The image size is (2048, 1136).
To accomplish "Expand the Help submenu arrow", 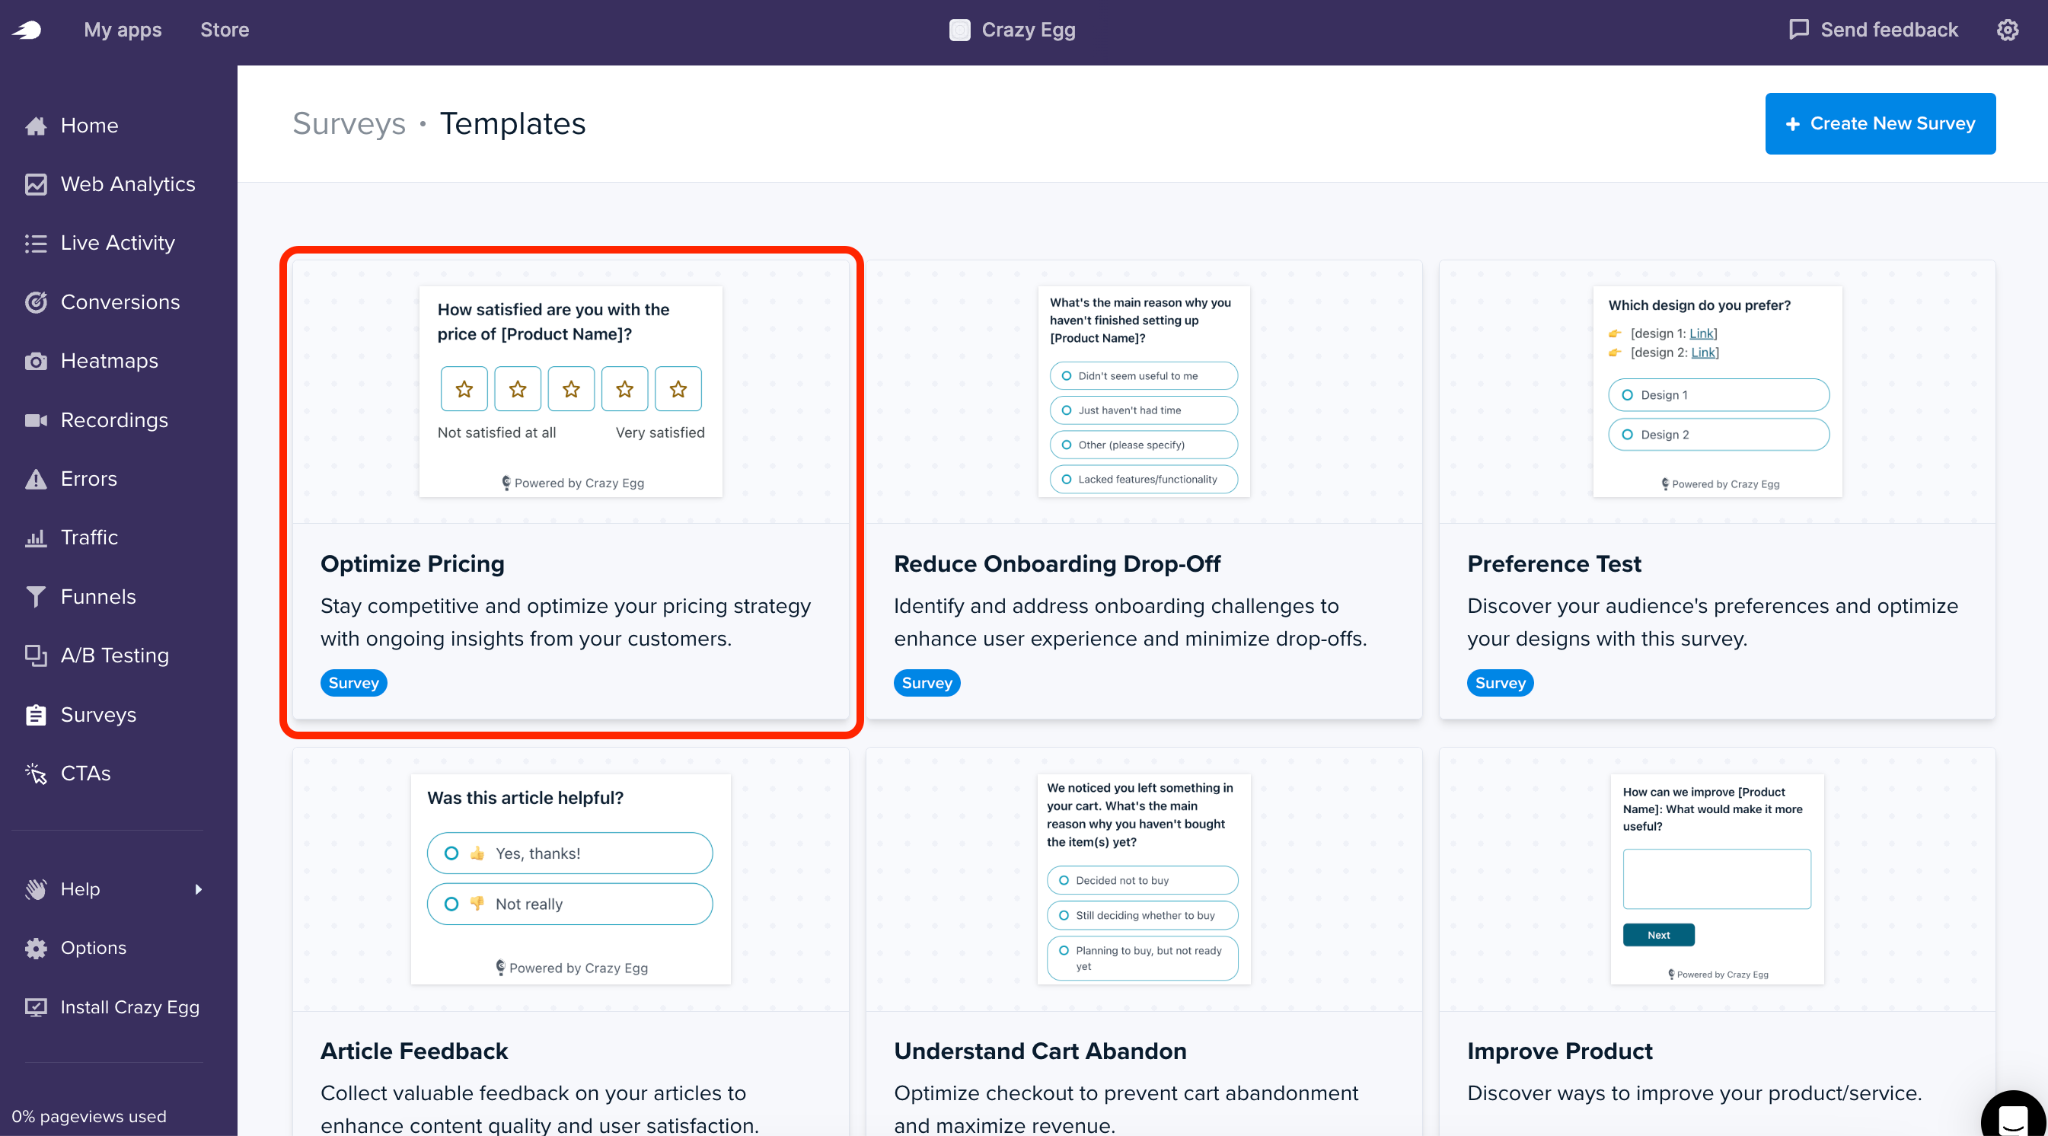I will point(198,889).
